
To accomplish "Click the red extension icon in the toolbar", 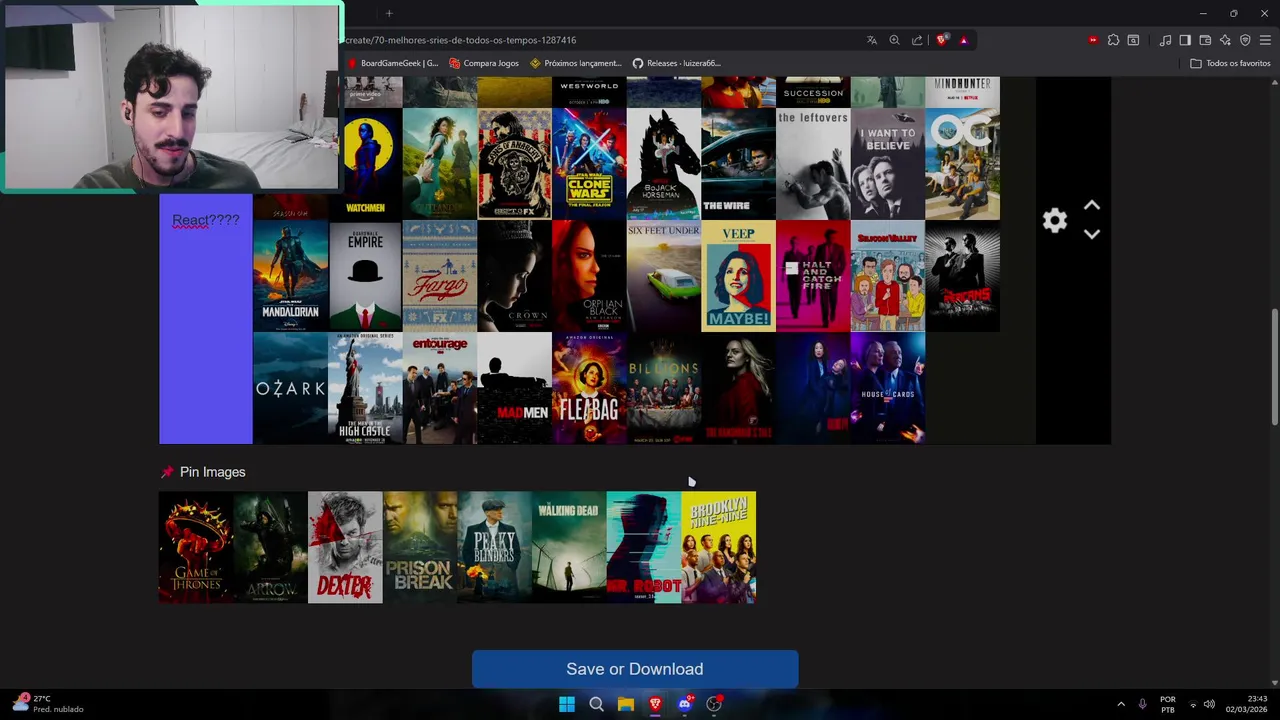I will [x=1093, y=40].
